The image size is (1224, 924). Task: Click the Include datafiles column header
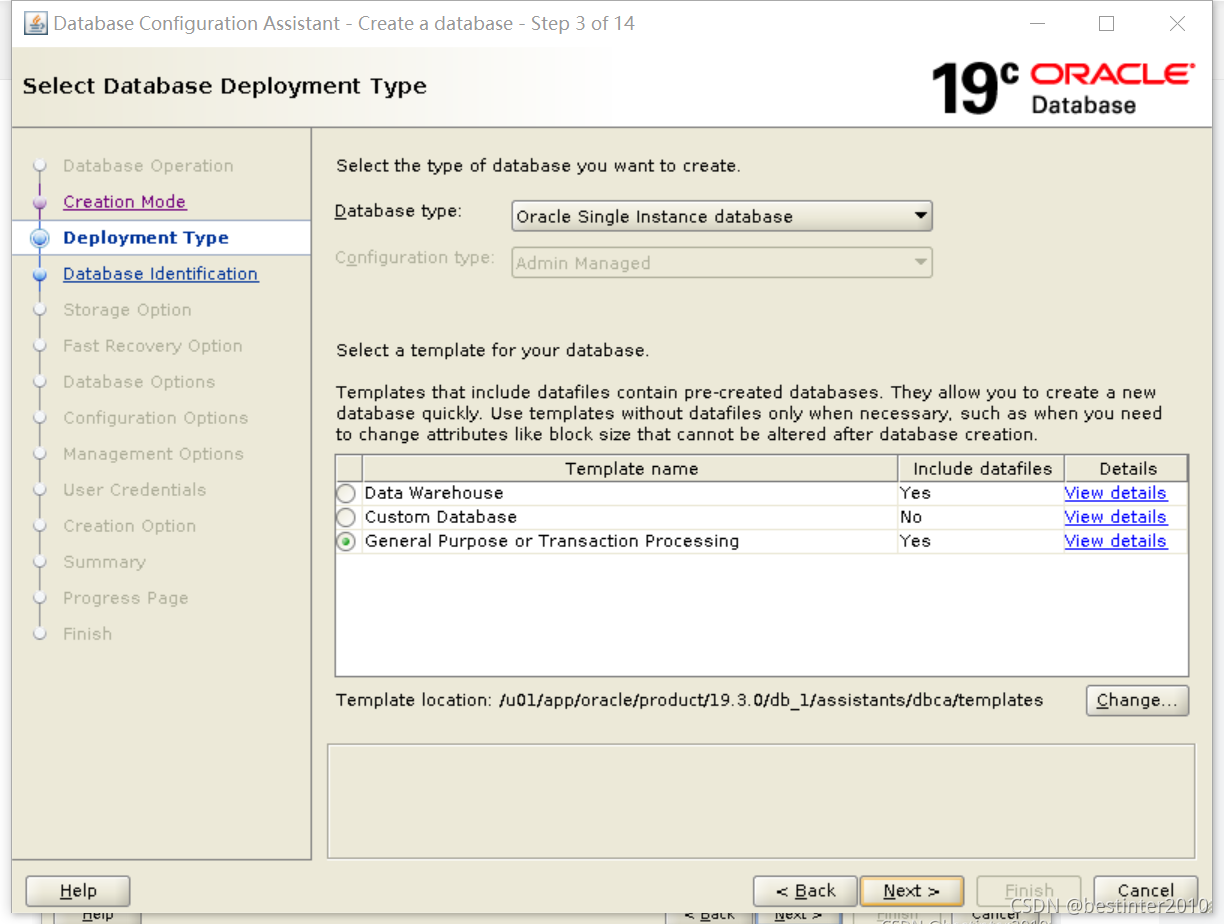982,468
